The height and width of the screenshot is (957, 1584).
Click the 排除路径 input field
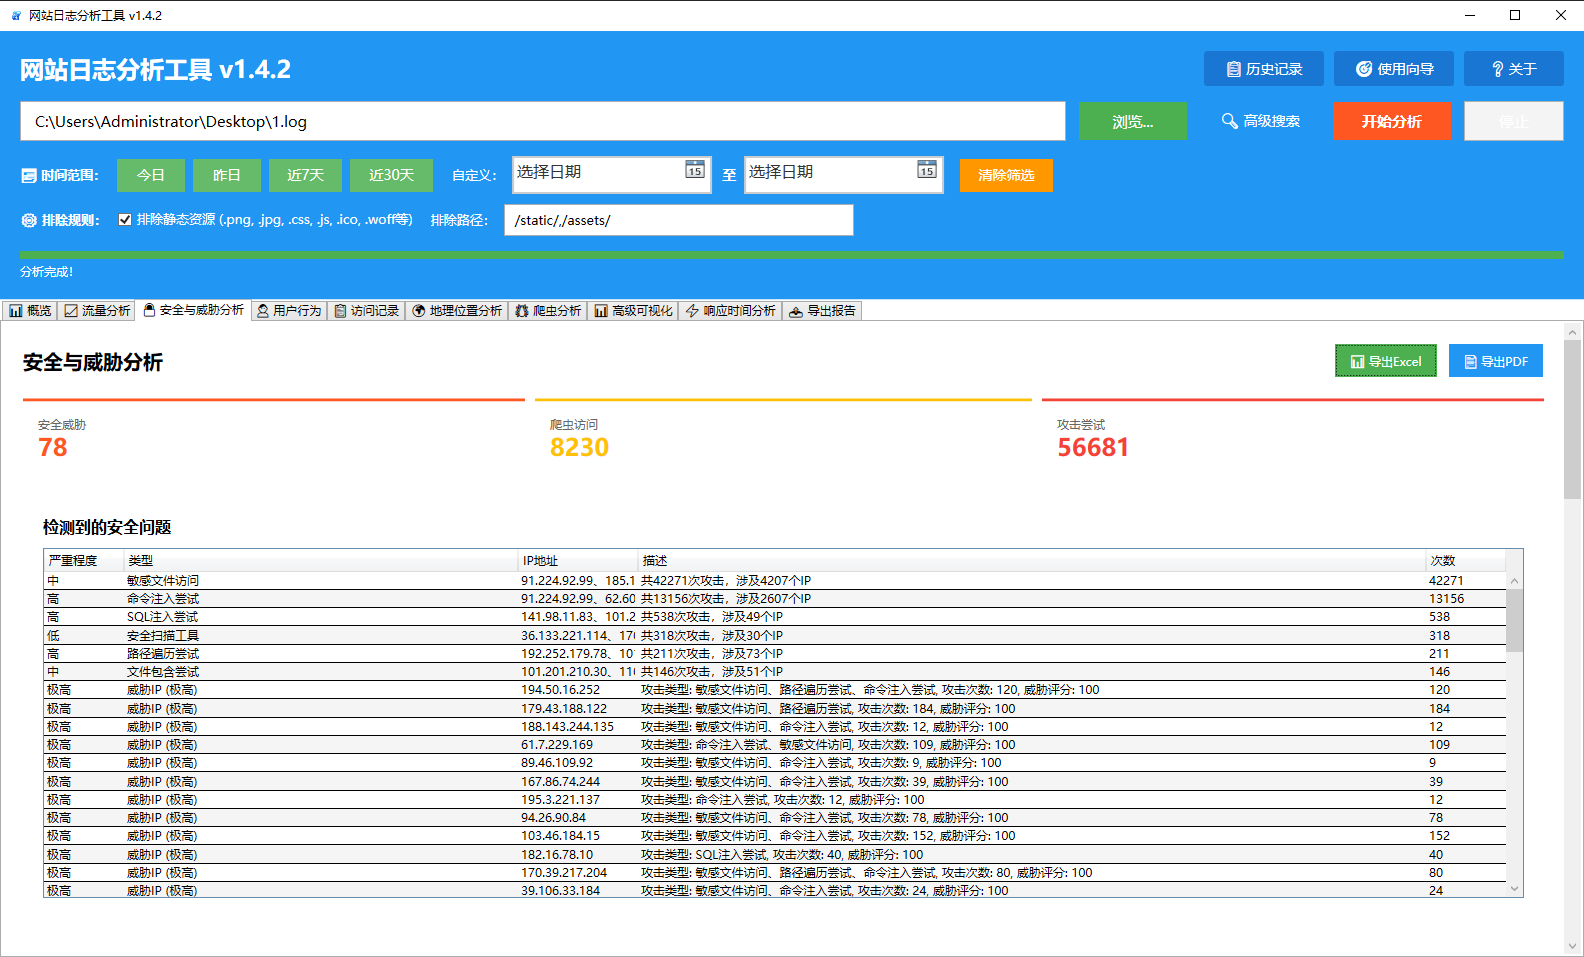(x=678, y=220)
